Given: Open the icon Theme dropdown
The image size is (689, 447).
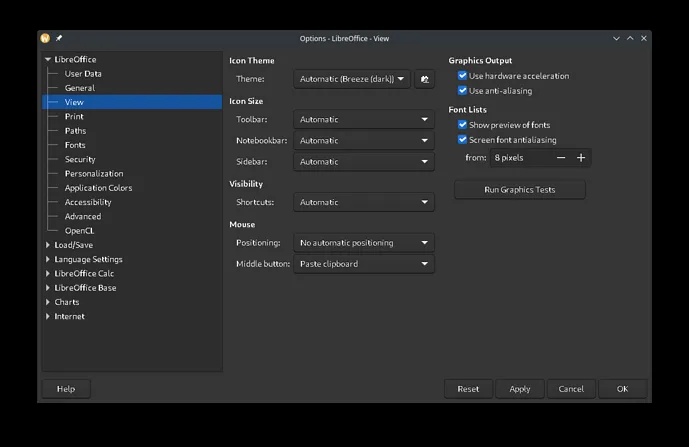Looking at the screenshot, I should [x=352, y=79].
